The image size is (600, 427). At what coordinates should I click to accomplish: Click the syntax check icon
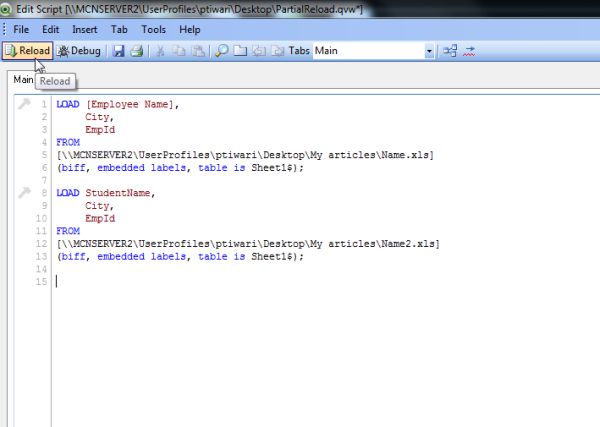pyautogui.click(x=469, y=51)
